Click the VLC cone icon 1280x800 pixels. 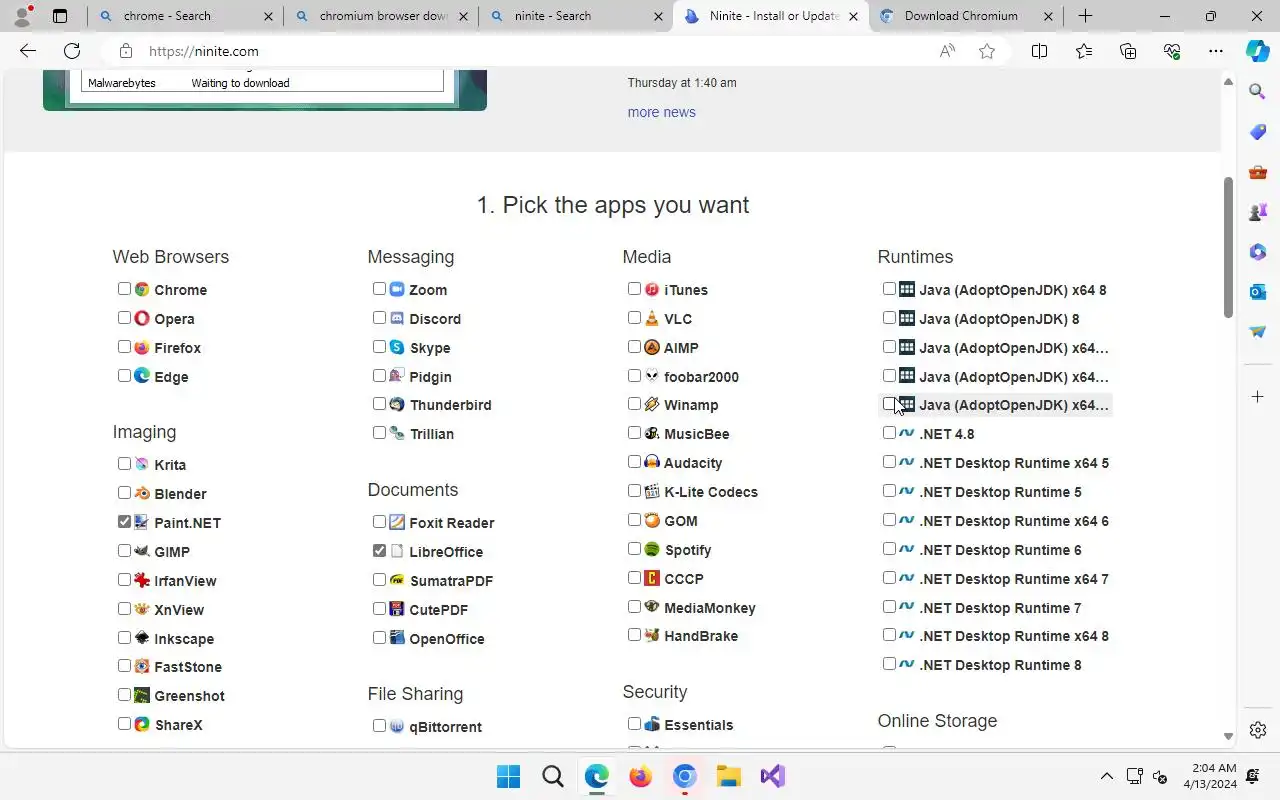[652, 318]
